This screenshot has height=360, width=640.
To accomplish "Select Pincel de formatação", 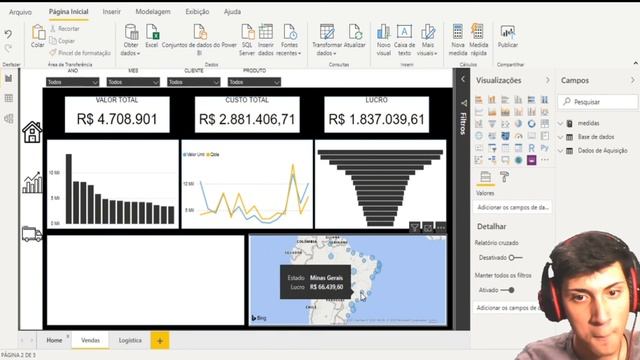I will click(x=80, y=53).
